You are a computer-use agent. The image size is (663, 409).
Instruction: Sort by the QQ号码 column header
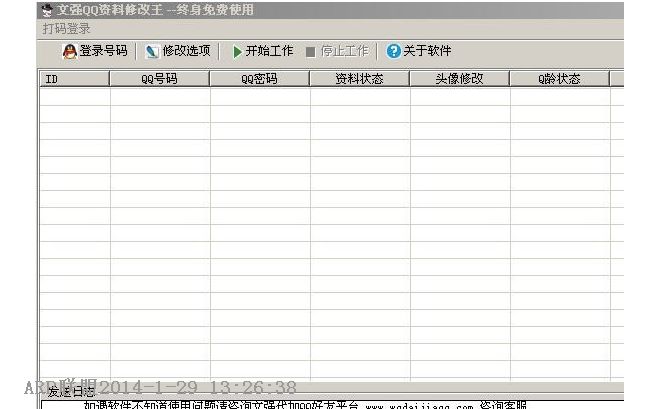pyautogui.click(x=159, y=79)
